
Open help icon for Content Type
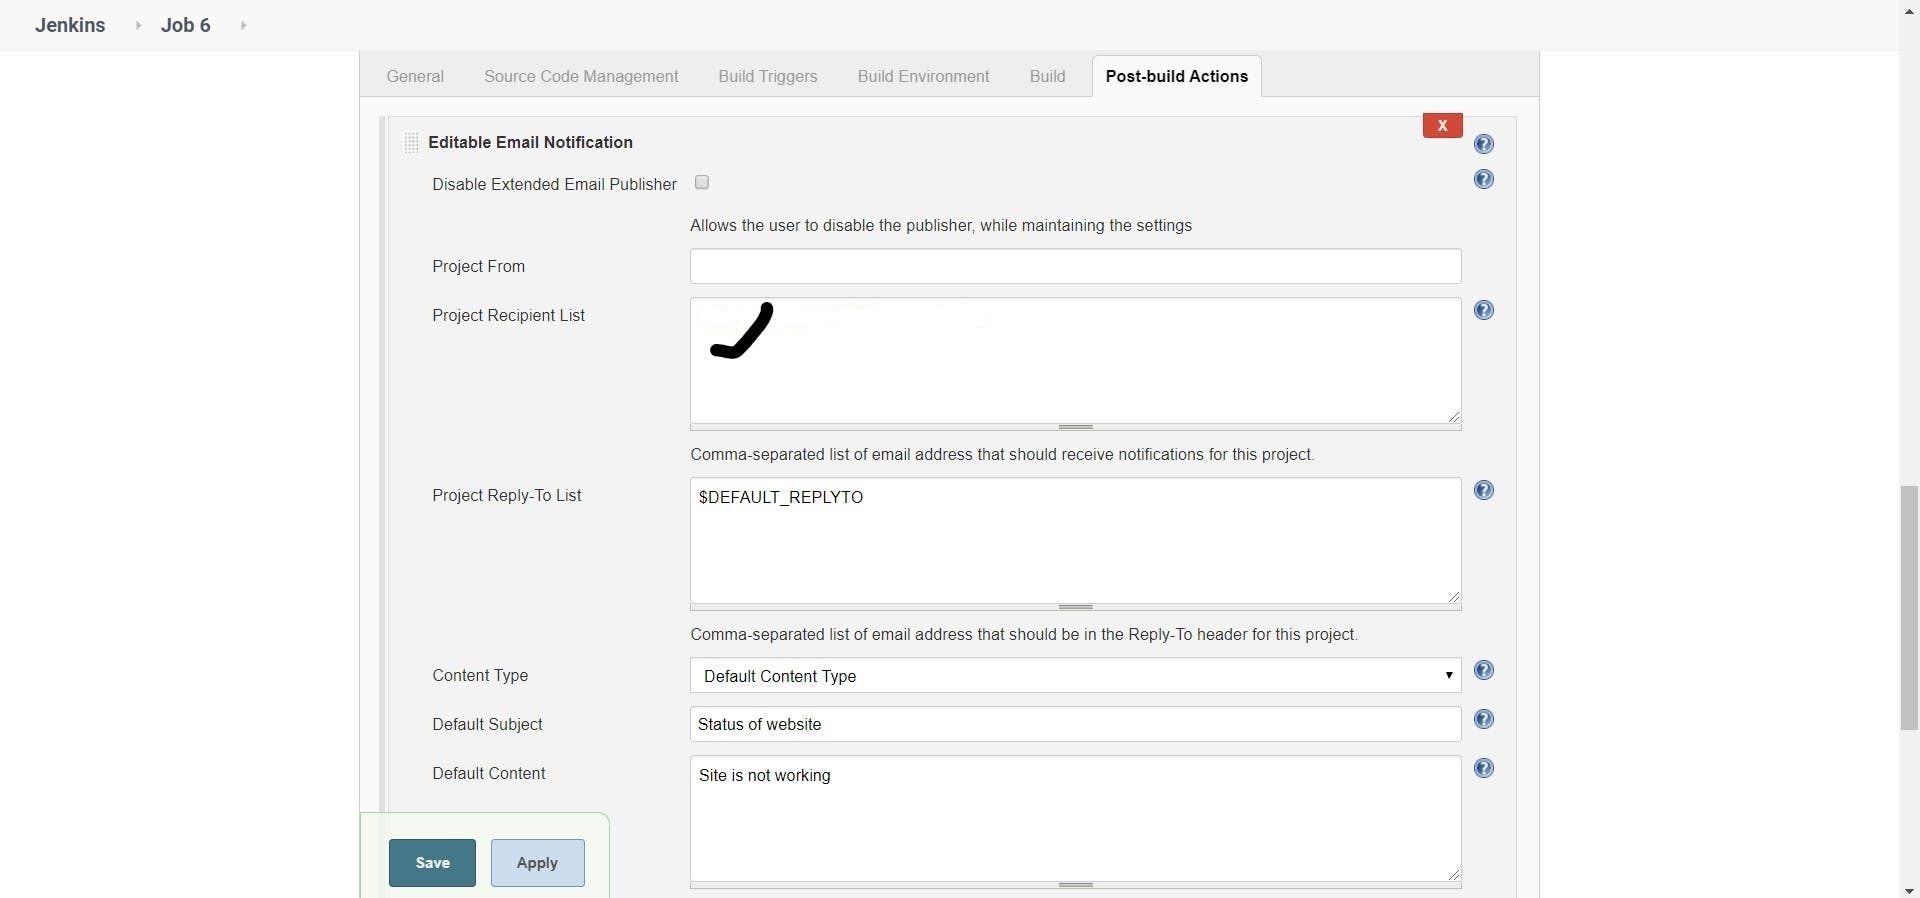[x=1484, y=670]
